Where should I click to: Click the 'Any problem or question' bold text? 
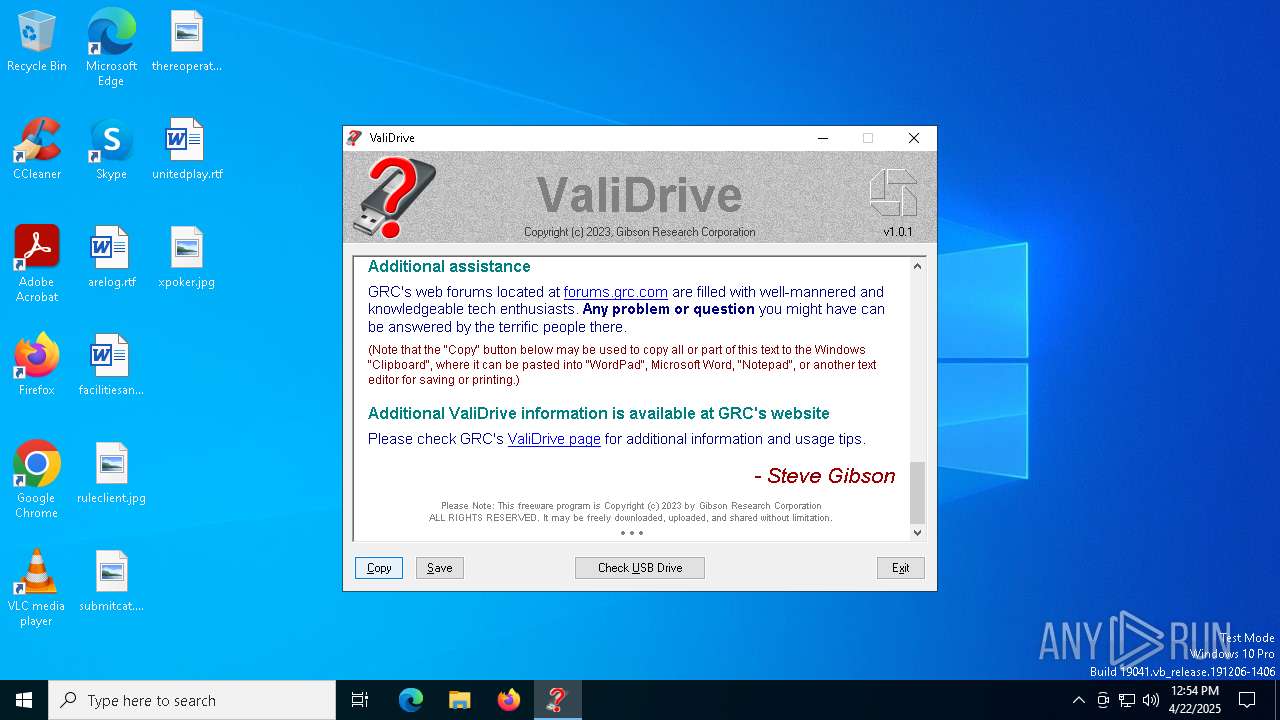[668, 310]
